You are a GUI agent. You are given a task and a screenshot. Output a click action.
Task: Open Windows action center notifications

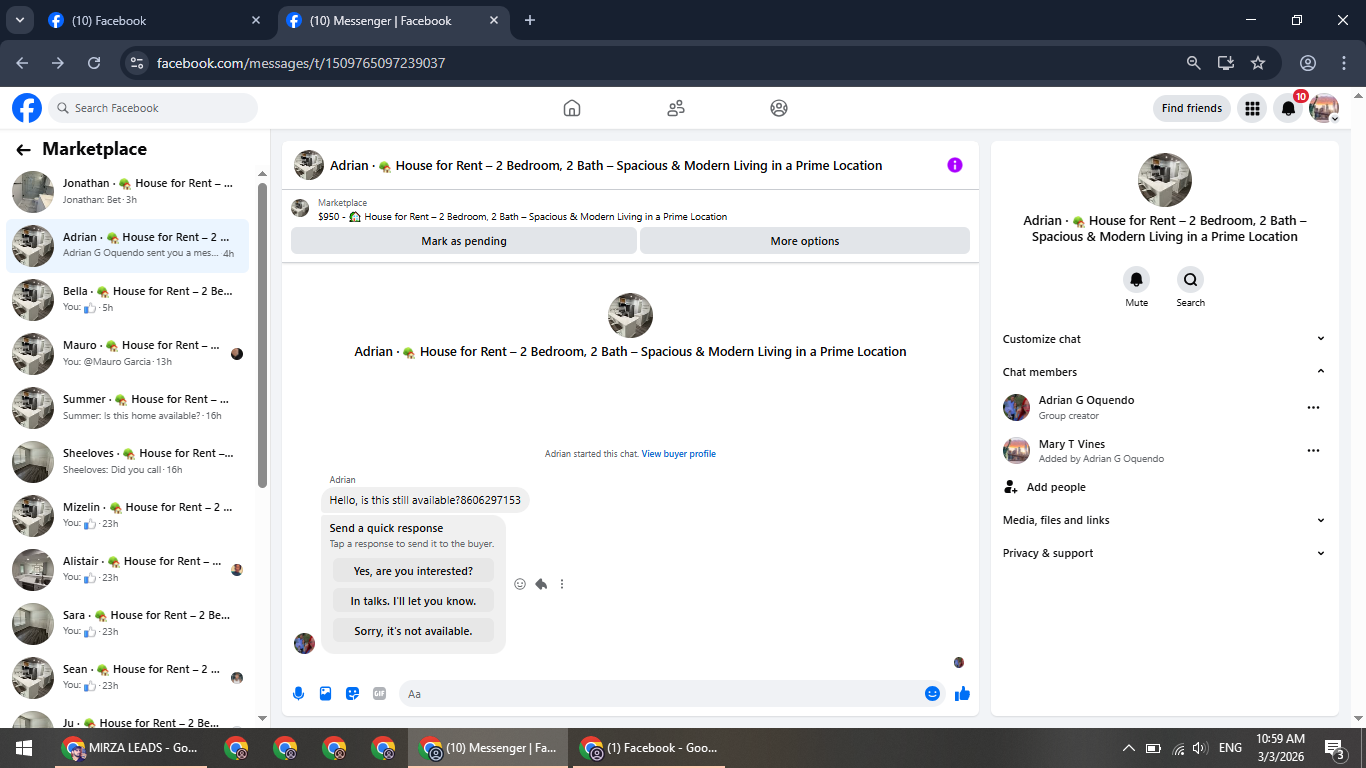point(1334,748)
